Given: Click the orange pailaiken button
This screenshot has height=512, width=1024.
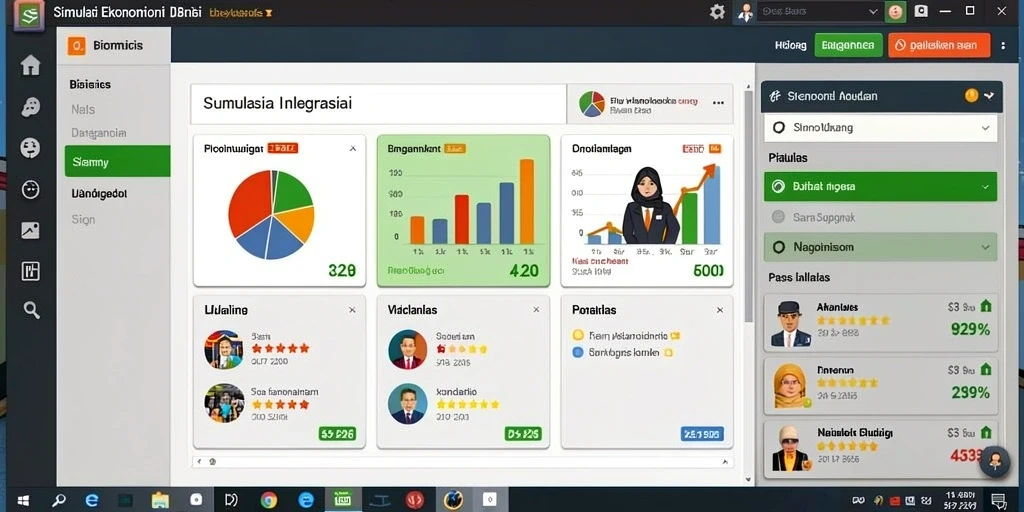Looking at the screenshot, I should pos(939,45).
